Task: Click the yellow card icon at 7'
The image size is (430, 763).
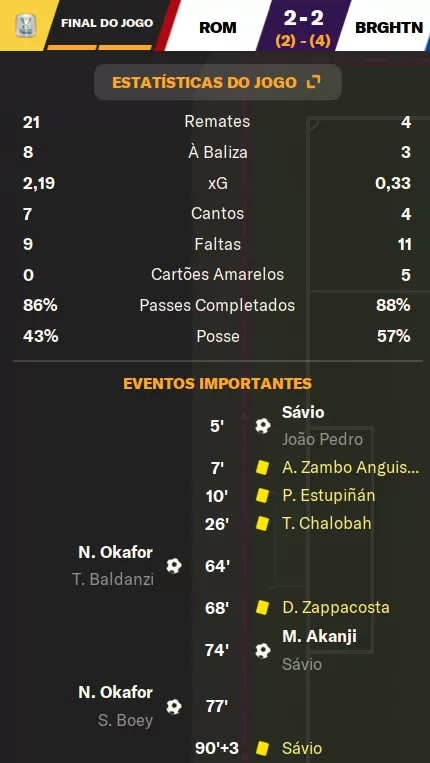Action: coord(263,468)
